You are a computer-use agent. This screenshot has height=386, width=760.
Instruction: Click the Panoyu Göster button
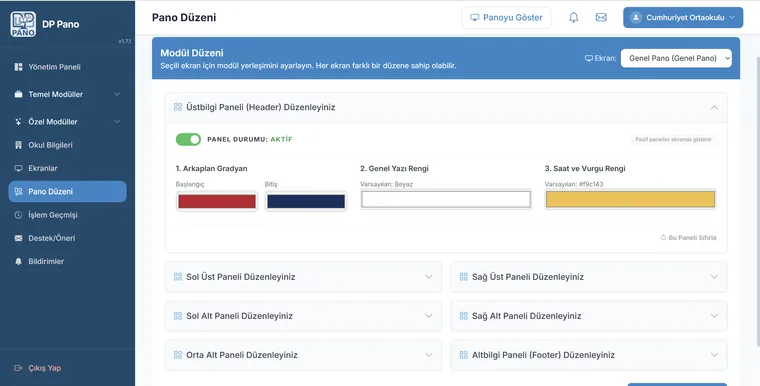pos(506,17)
